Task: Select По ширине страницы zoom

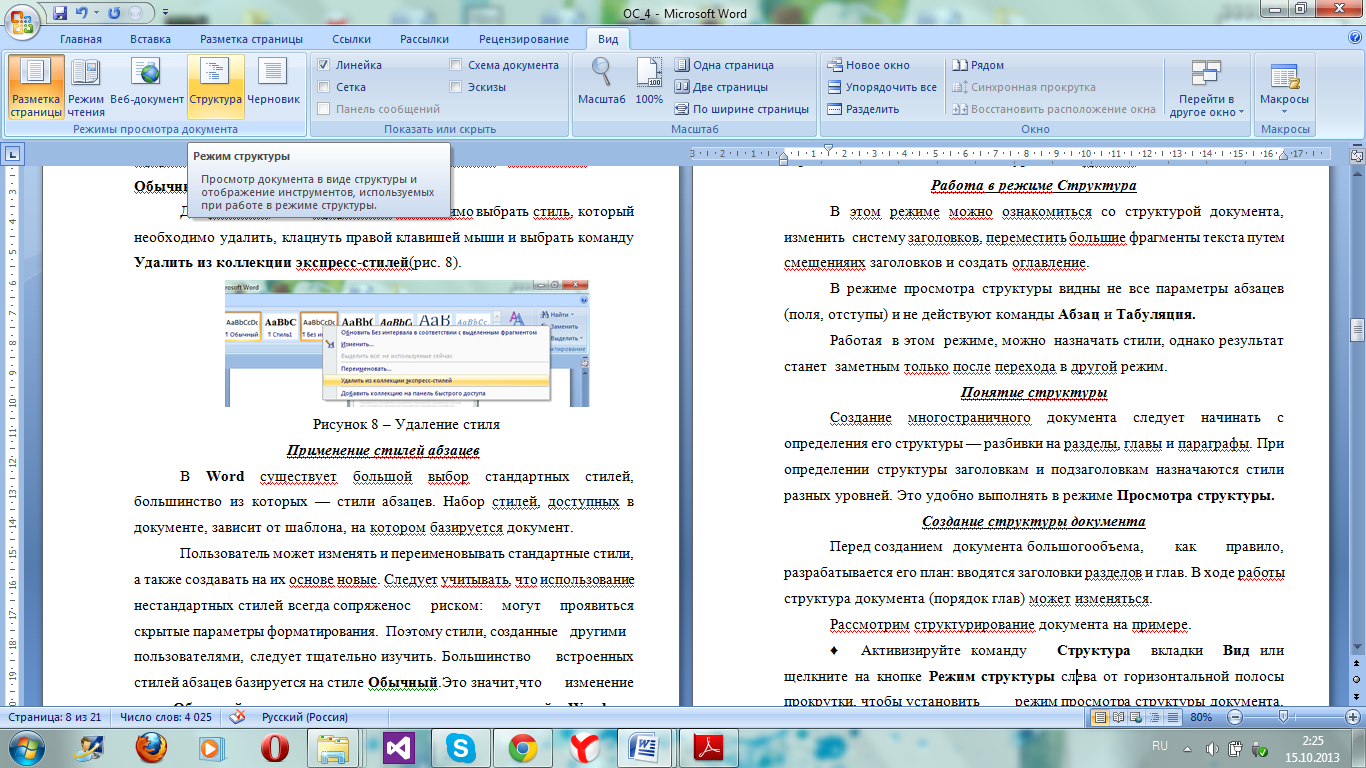Action: click(741, 109)
